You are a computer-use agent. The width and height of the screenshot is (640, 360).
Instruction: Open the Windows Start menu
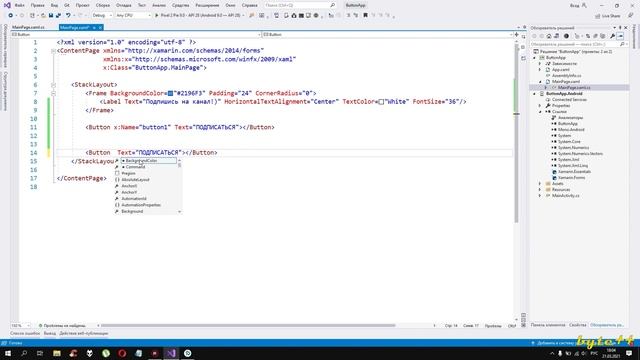[x=8, y=353]
